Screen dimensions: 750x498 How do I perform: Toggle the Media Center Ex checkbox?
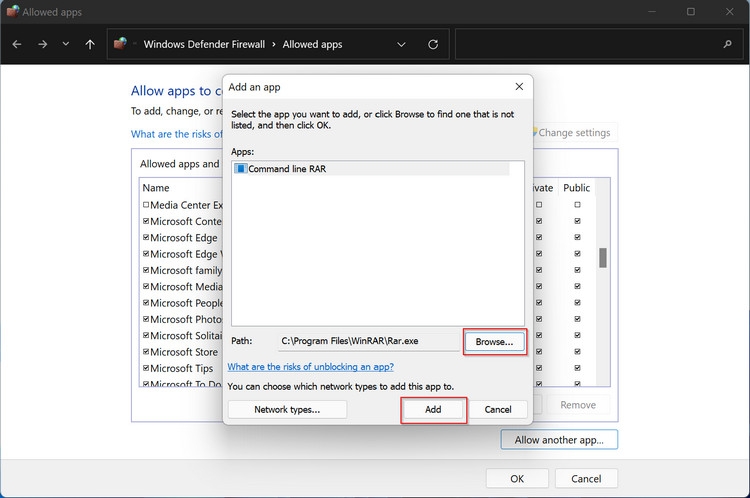[x=146, y=204]
